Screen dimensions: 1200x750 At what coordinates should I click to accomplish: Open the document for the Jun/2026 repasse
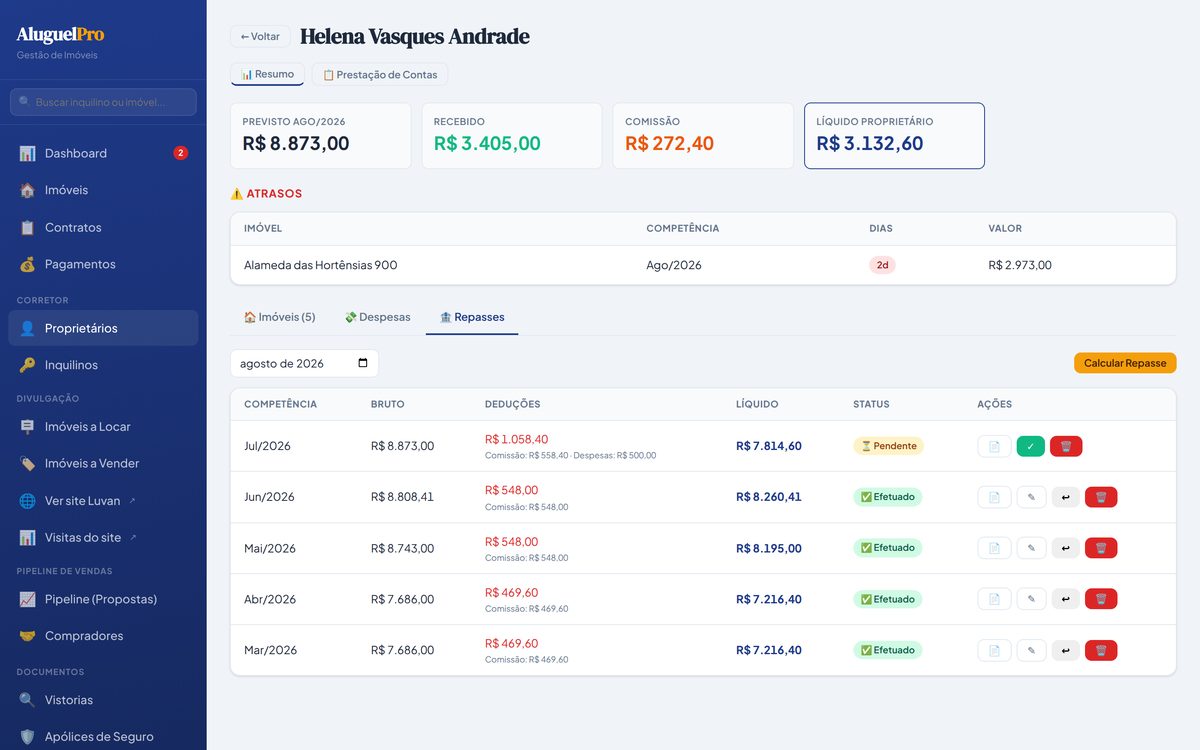tap(994, 497)
